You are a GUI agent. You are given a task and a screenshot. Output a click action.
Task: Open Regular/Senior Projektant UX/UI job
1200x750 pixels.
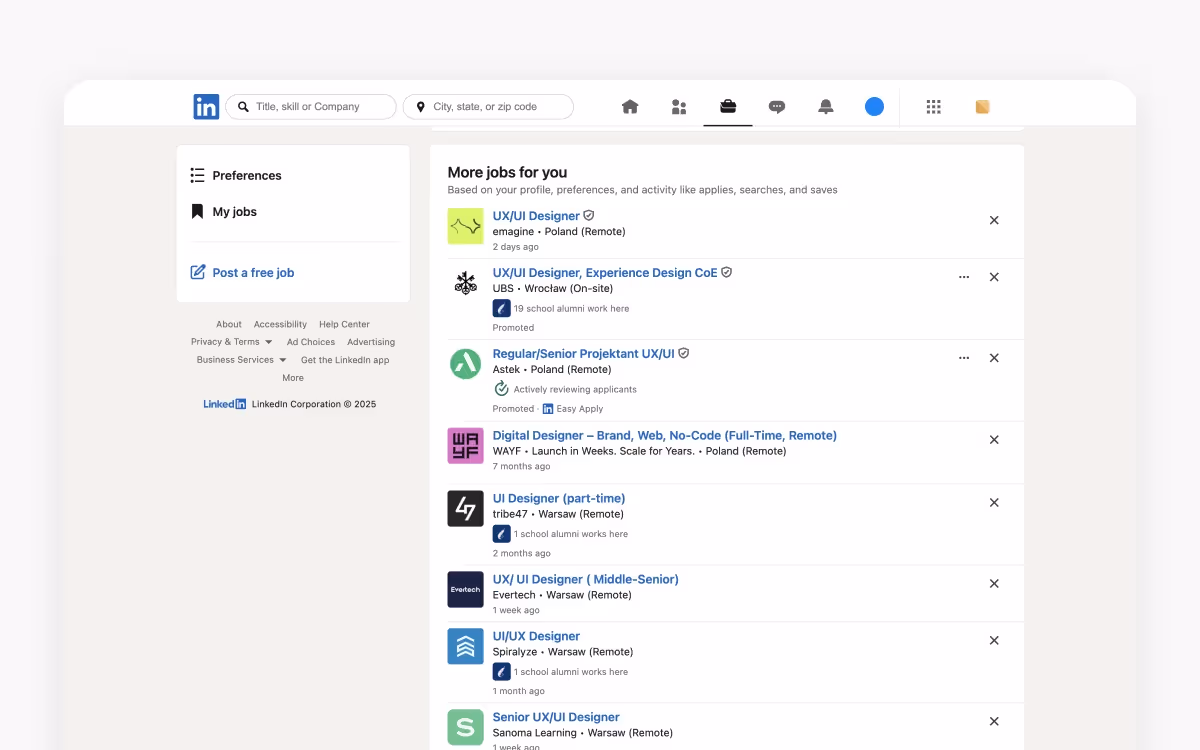584,354
